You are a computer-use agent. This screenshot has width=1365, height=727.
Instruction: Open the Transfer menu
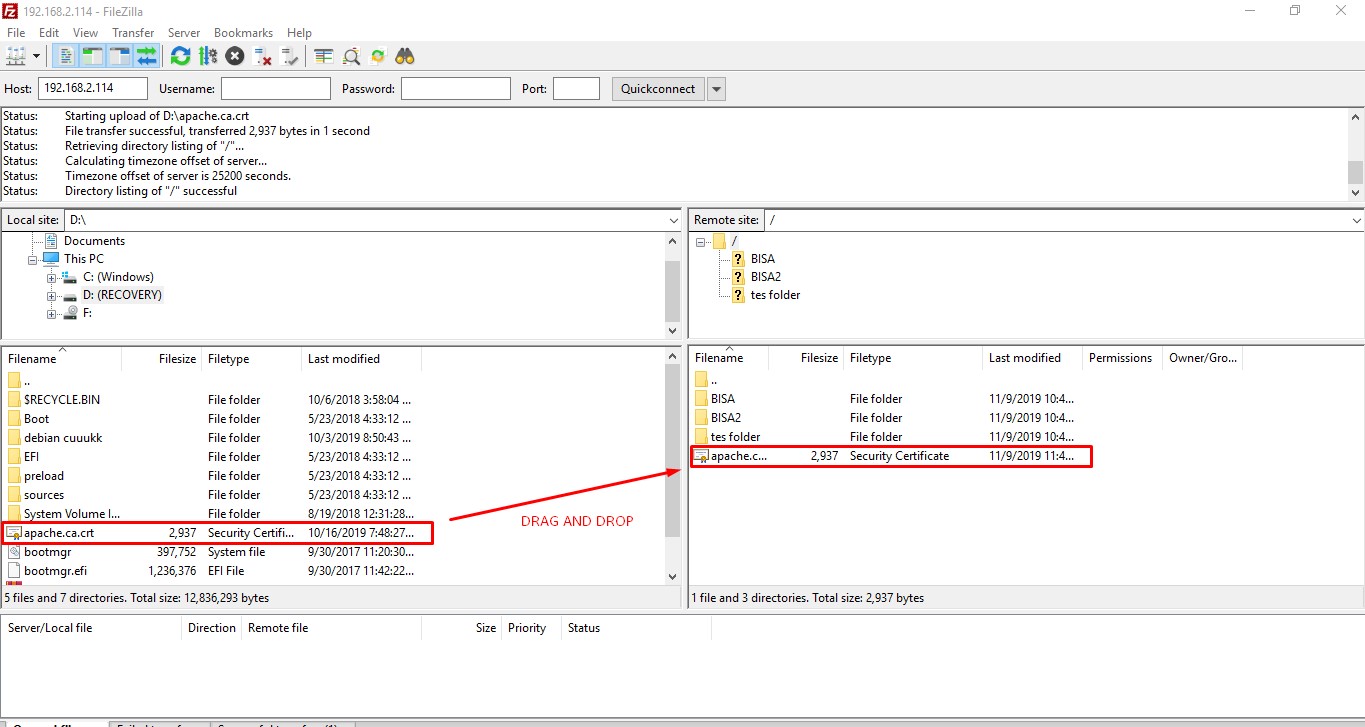[133, 32]
